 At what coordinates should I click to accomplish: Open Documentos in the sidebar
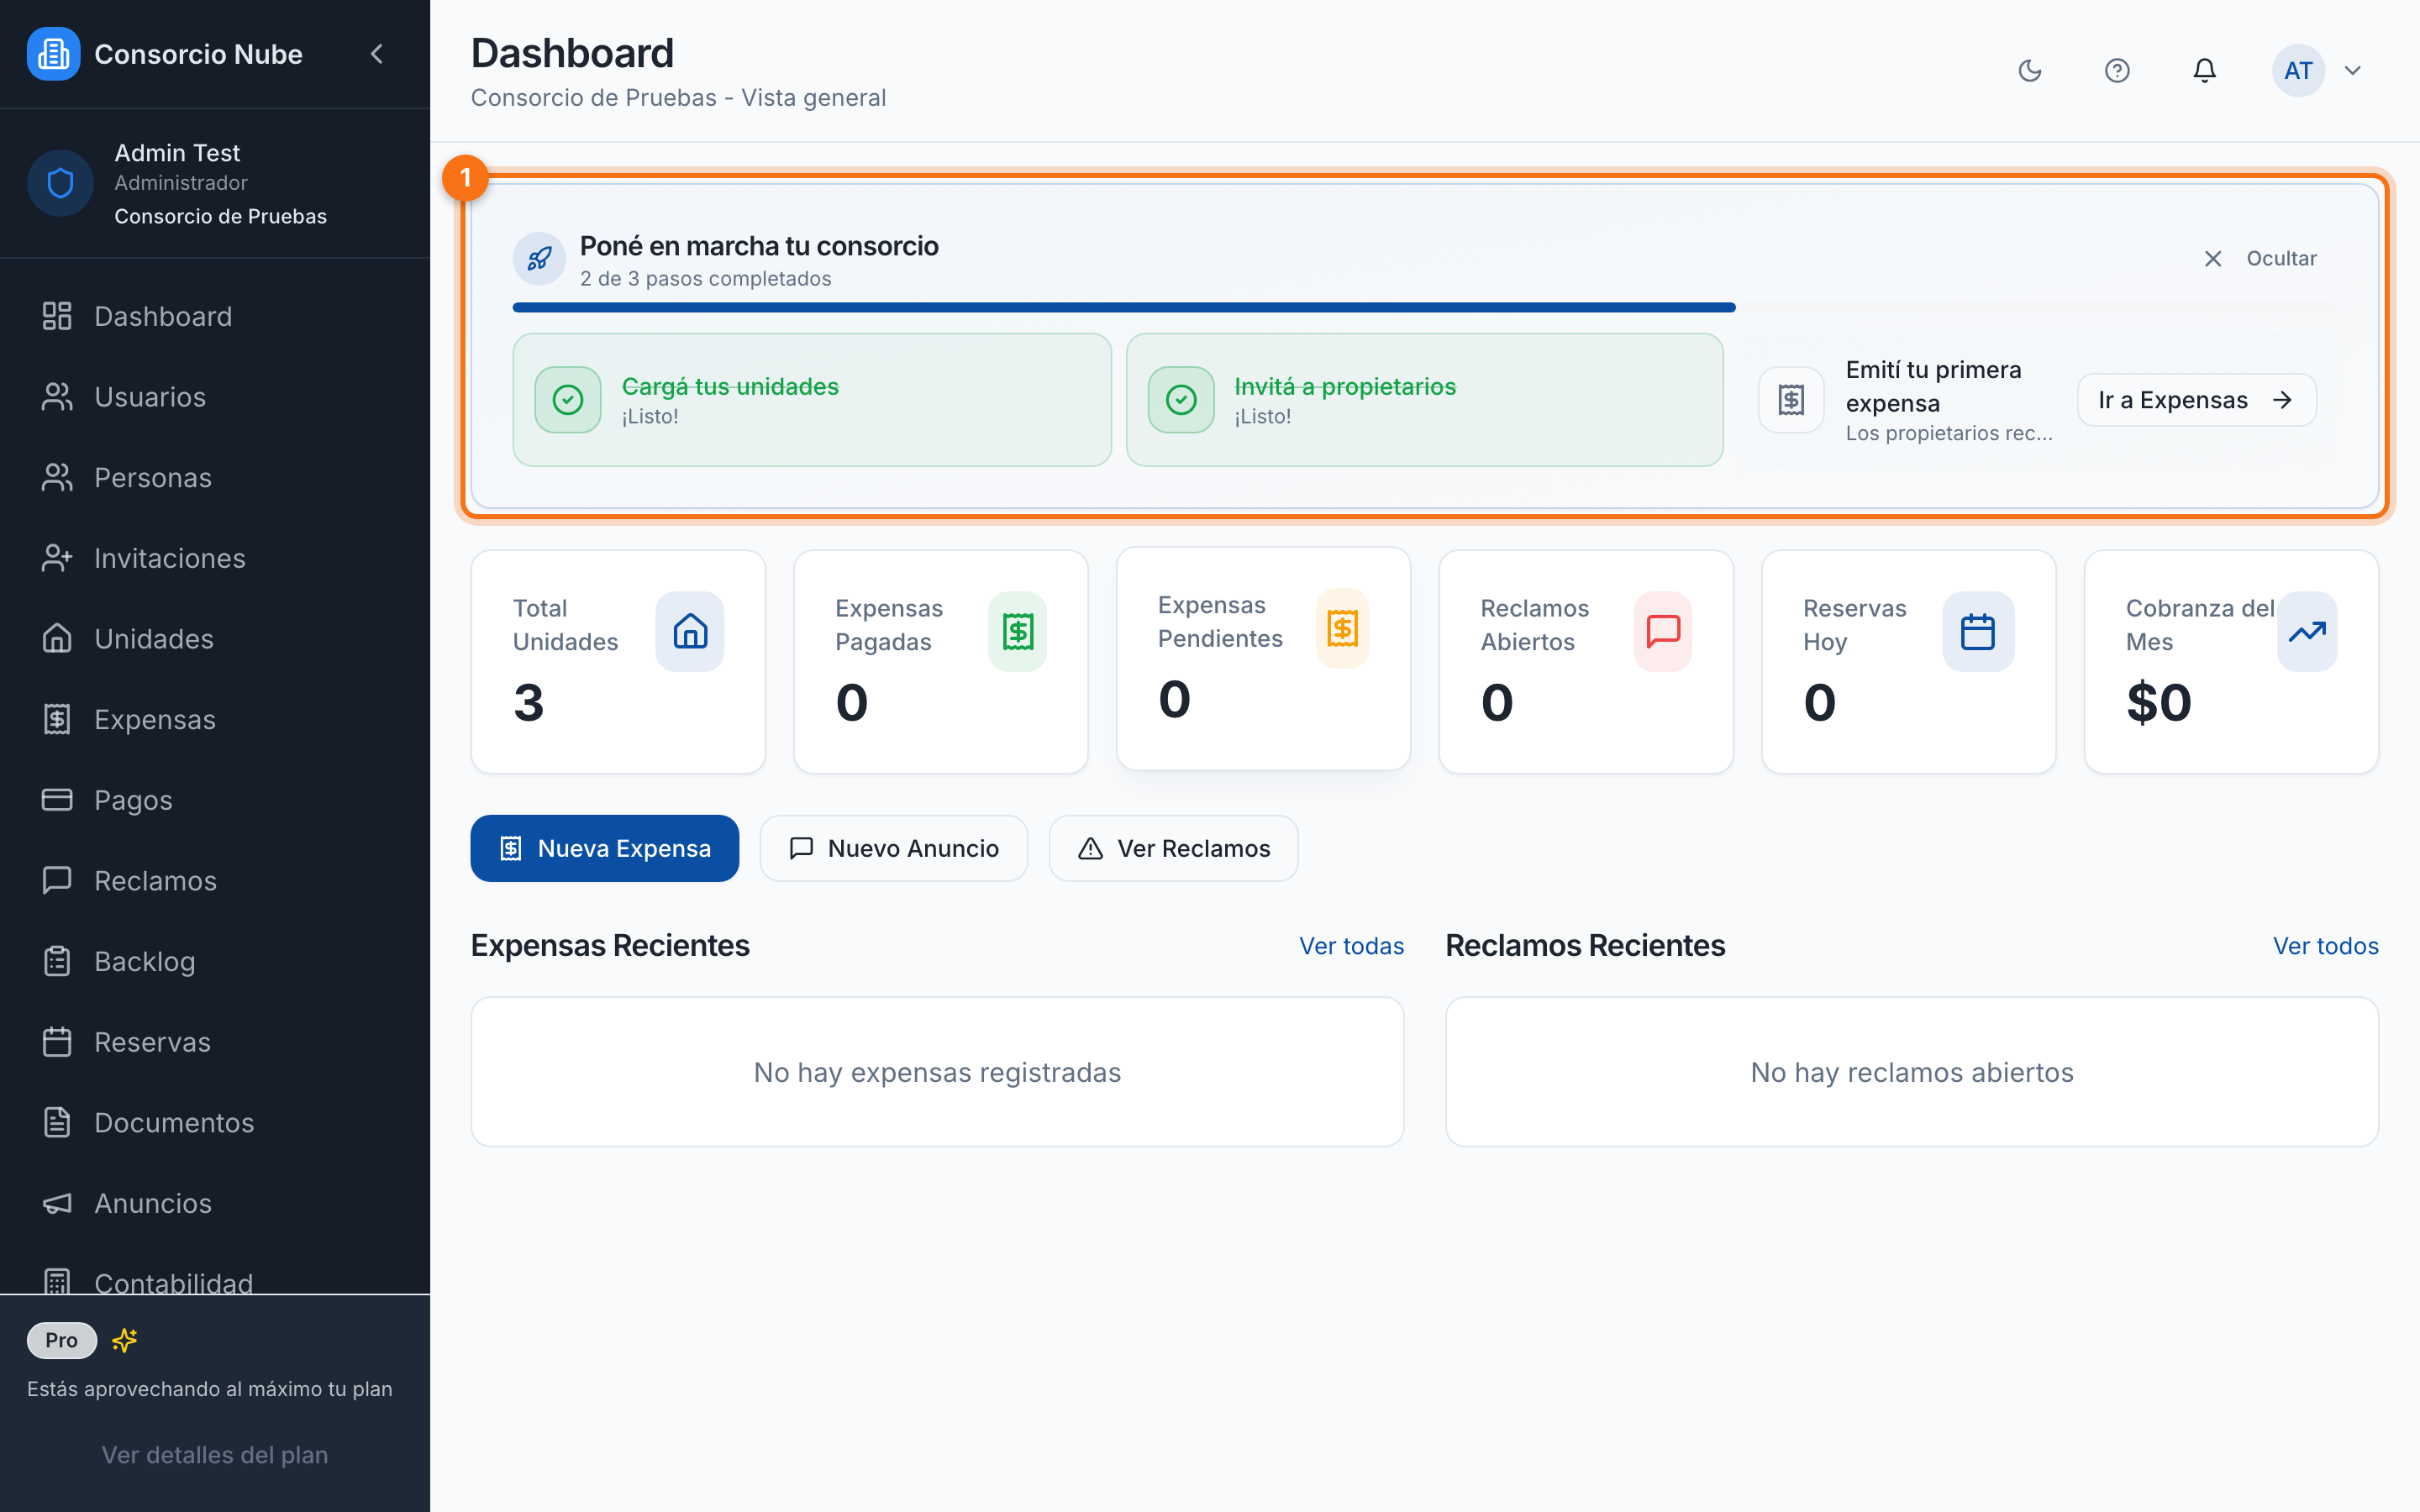tap(215, 1123)
